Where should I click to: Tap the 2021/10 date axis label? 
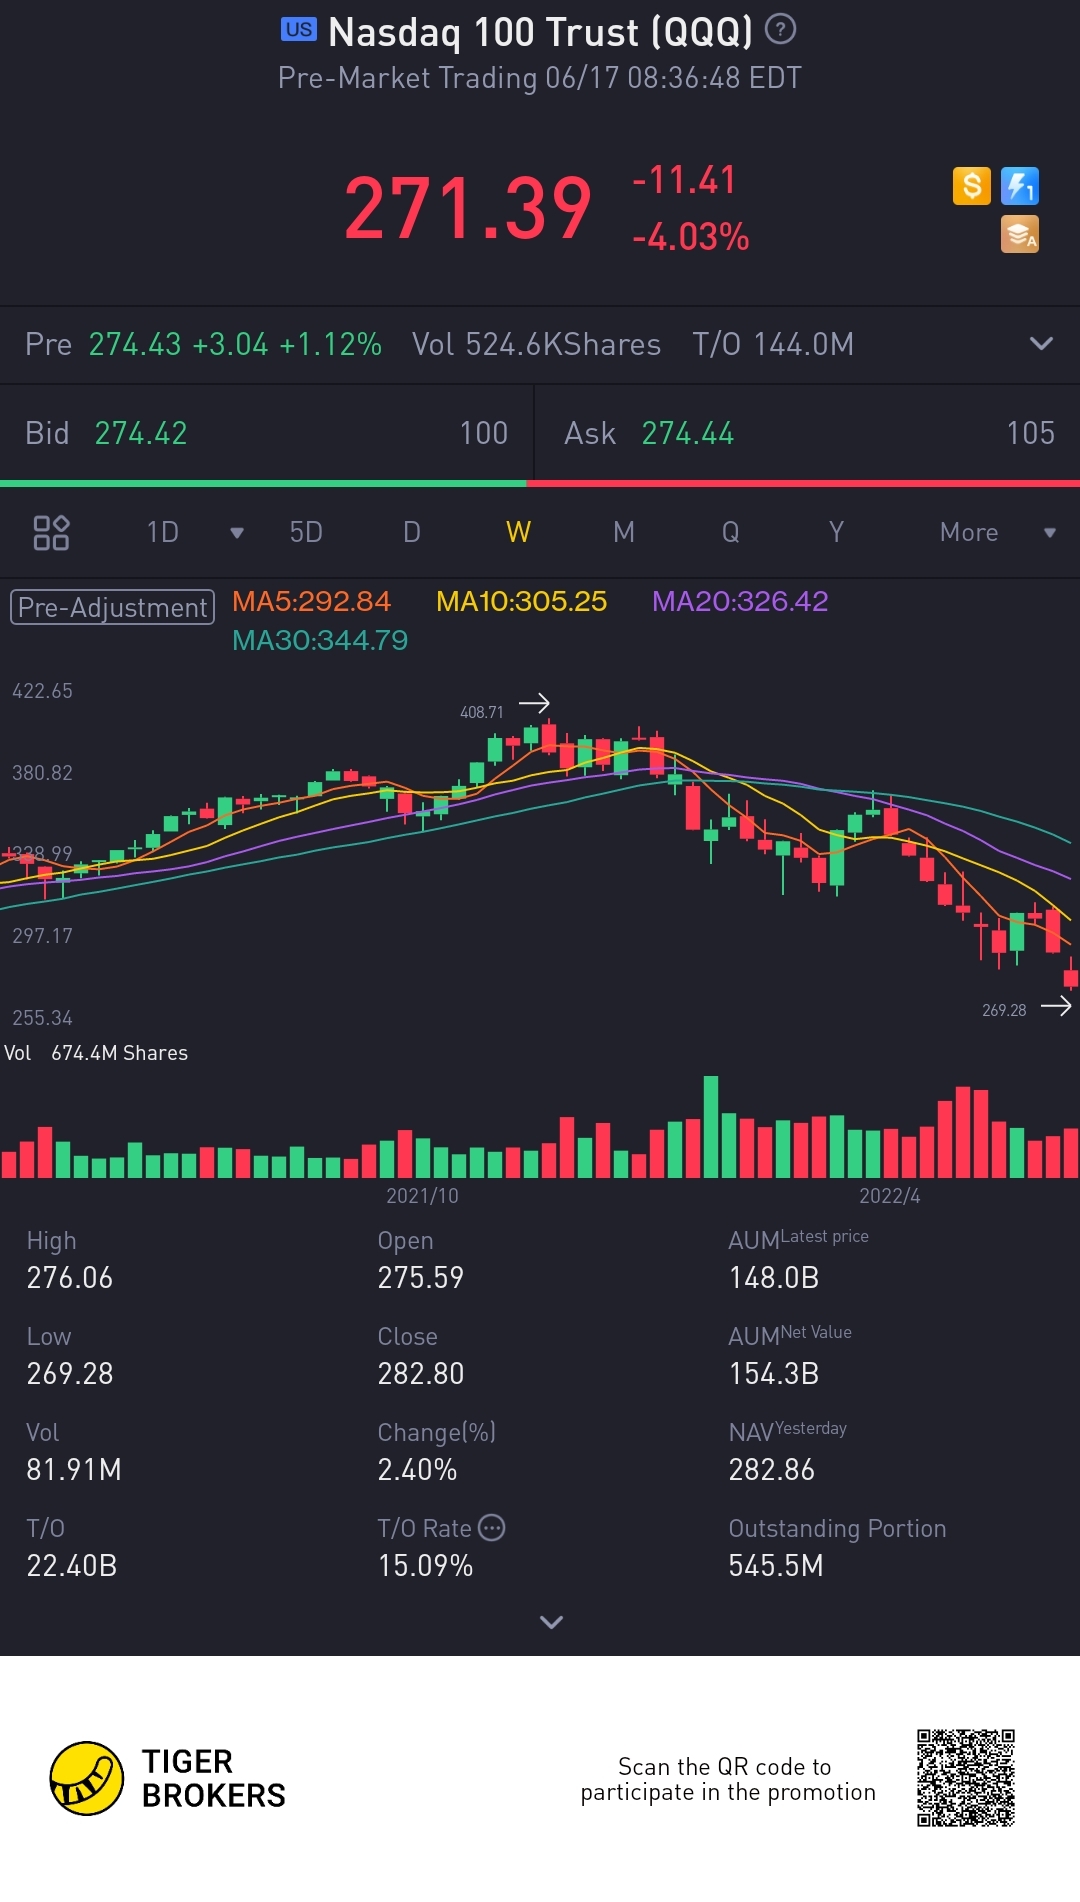(423, 1196)
